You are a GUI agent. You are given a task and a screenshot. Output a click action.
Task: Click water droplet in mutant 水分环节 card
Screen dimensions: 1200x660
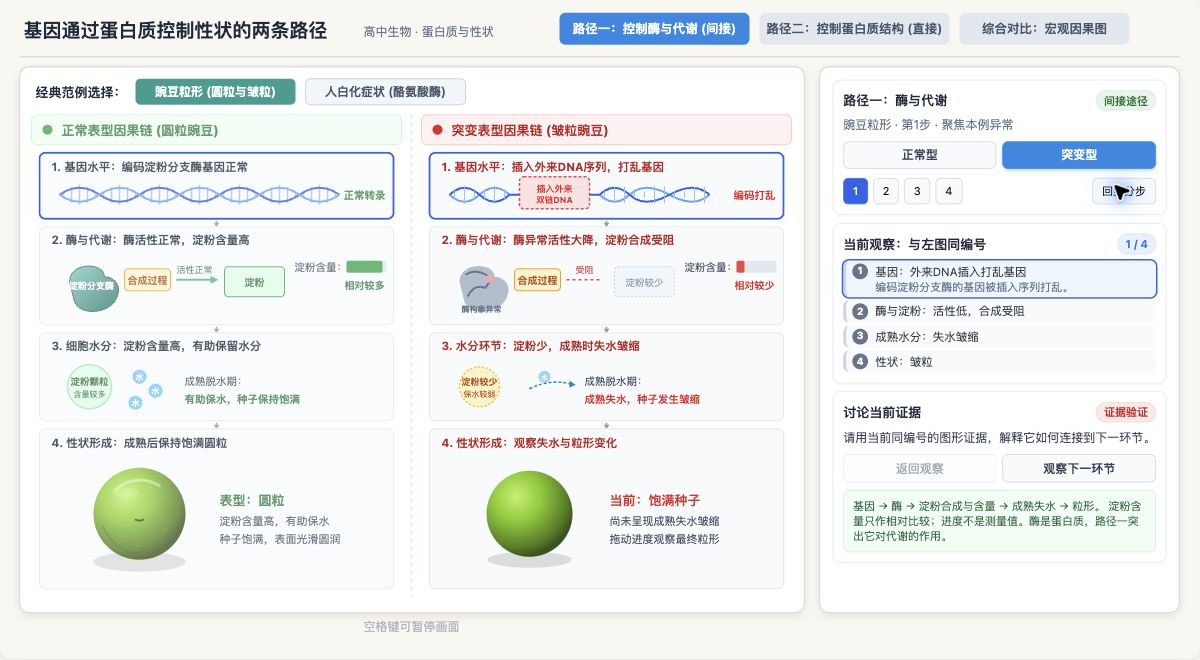[545, 376]
